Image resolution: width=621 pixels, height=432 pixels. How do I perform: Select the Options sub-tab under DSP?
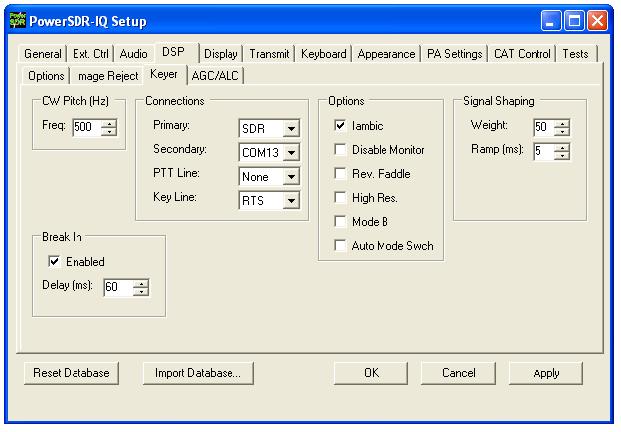(x=46, y=76)
